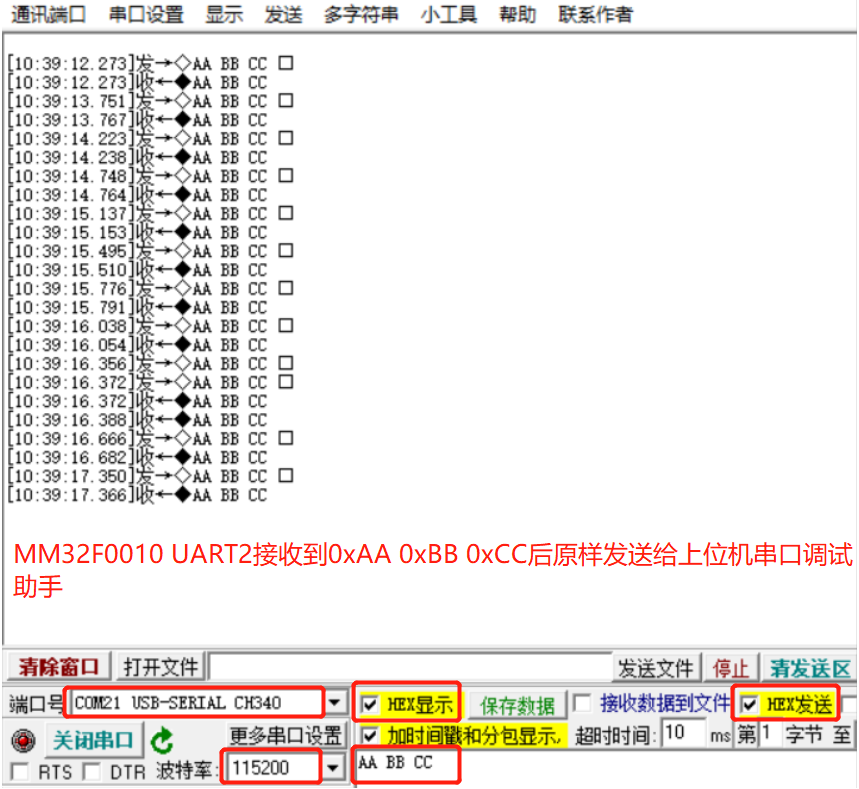Open the 多字符串 menu

coord(361,14)
